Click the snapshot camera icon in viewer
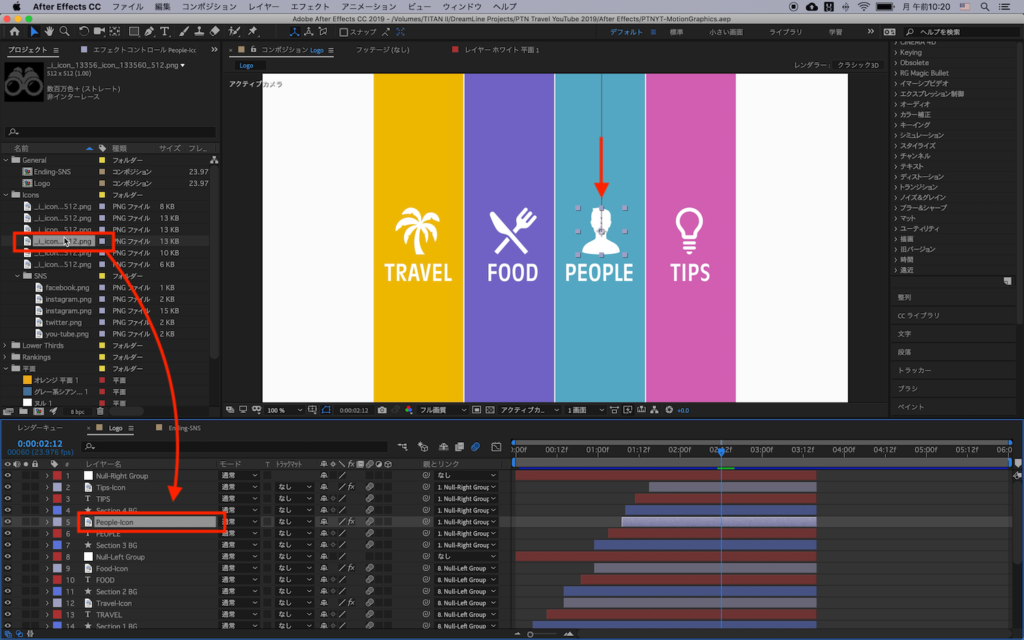The width and height of the screenshot is (1024, 640). coord(382,410)
